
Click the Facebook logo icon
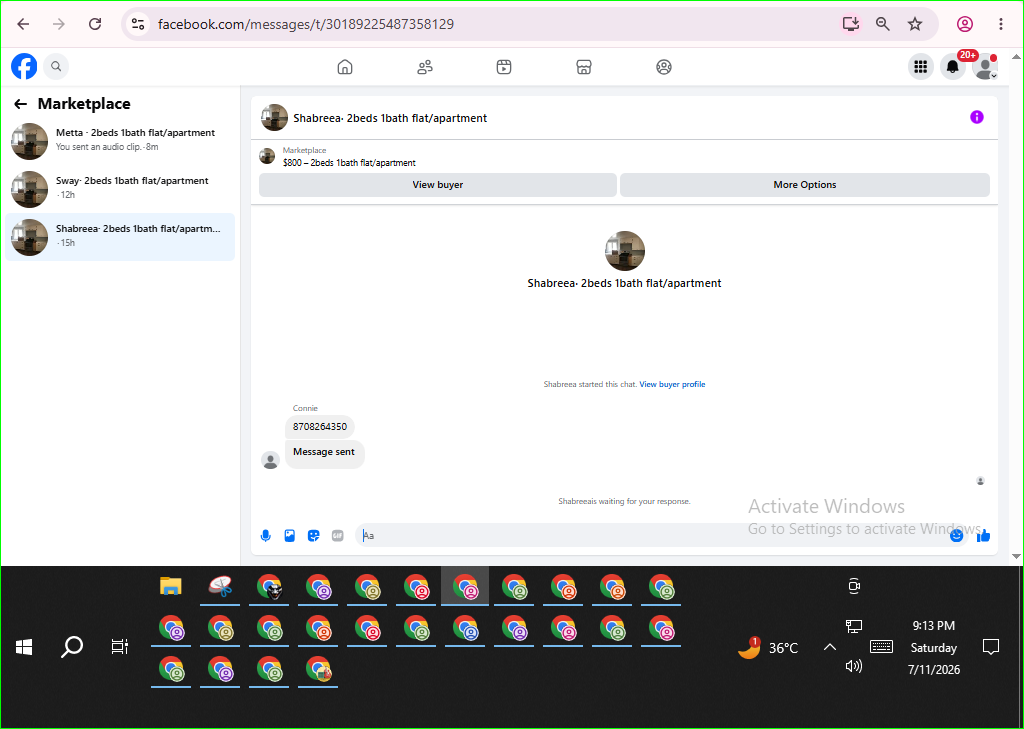[24, 66]
